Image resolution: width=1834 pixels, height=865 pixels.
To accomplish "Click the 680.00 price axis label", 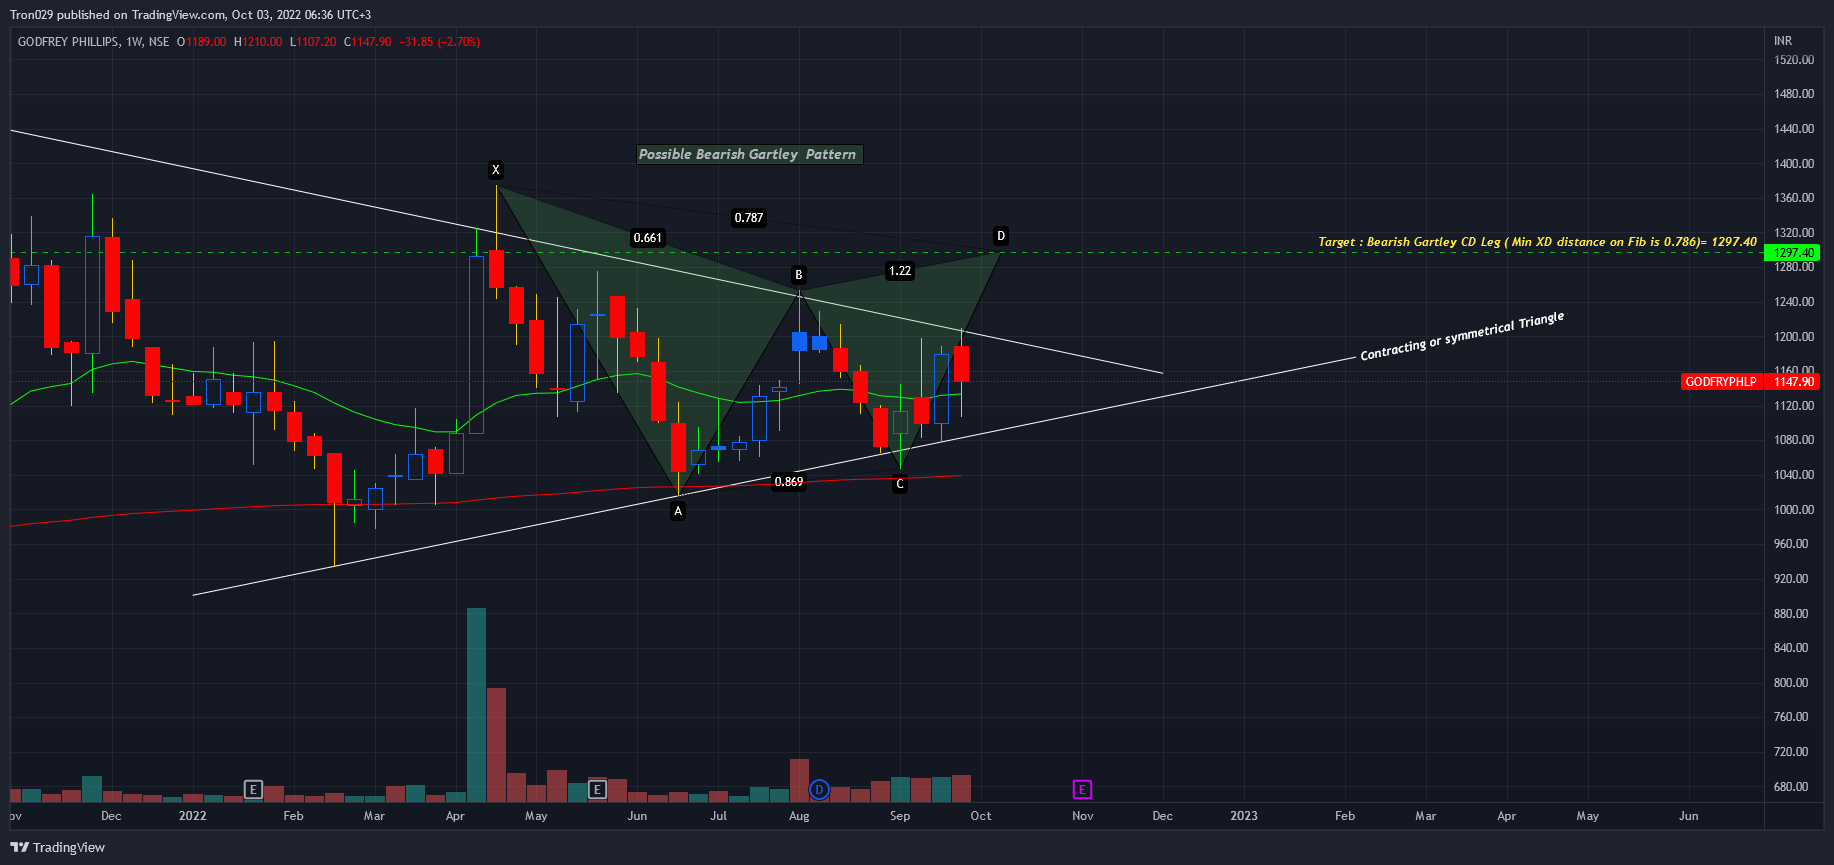I will (x=1791, y=787).
